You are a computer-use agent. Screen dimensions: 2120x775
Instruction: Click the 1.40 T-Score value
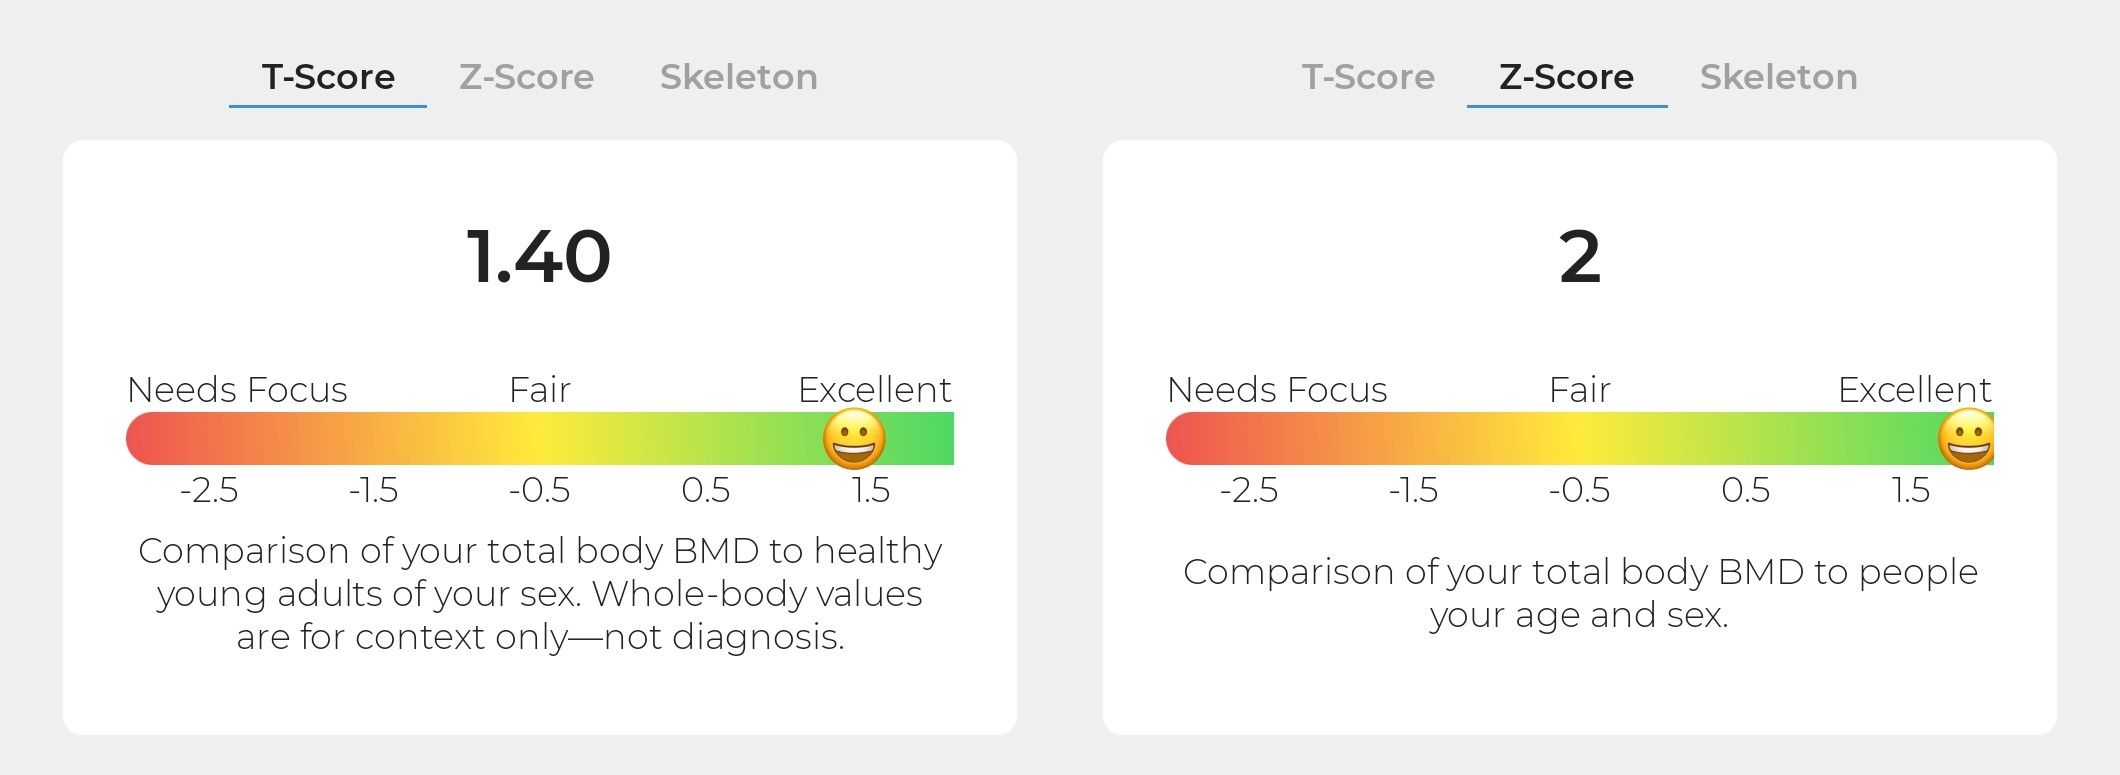point(539,257)
